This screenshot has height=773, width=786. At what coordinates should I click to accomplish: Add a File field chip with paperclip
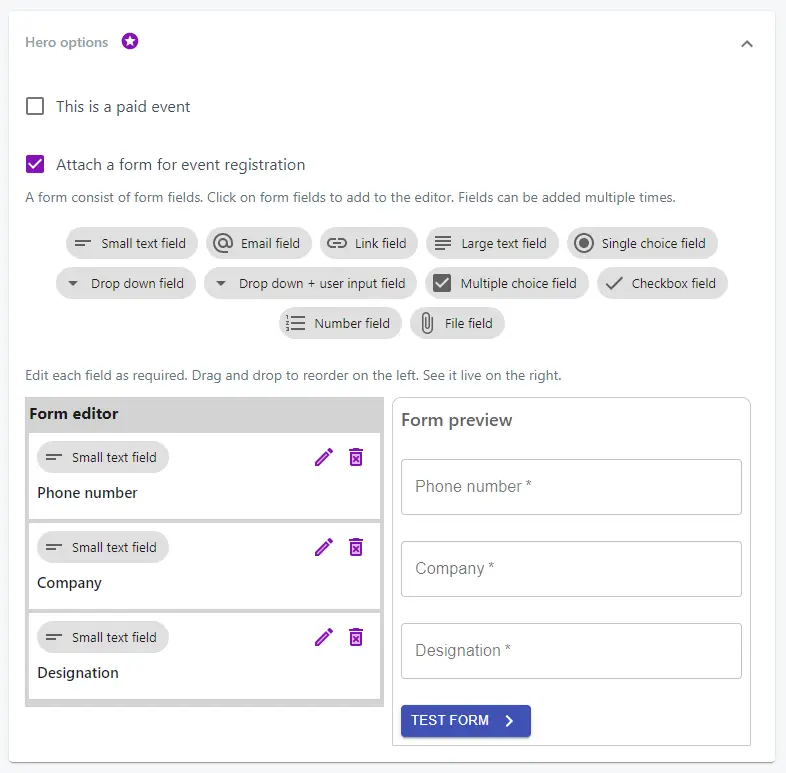(x=457, y=323)
